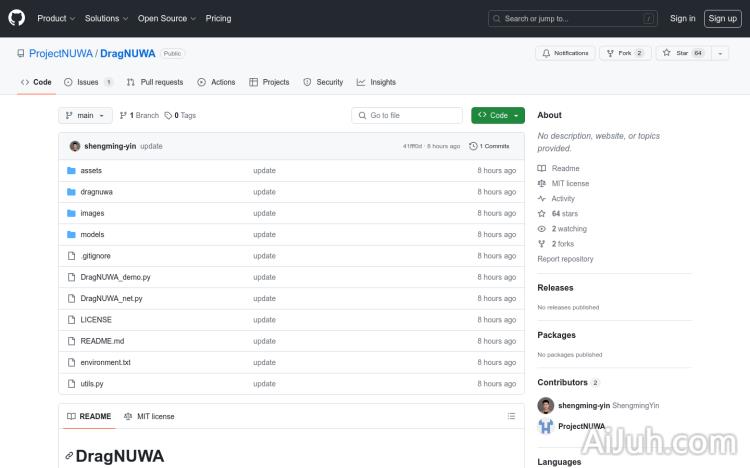Switch to the Issues tab
750x468 pixels.
point(88,82)
